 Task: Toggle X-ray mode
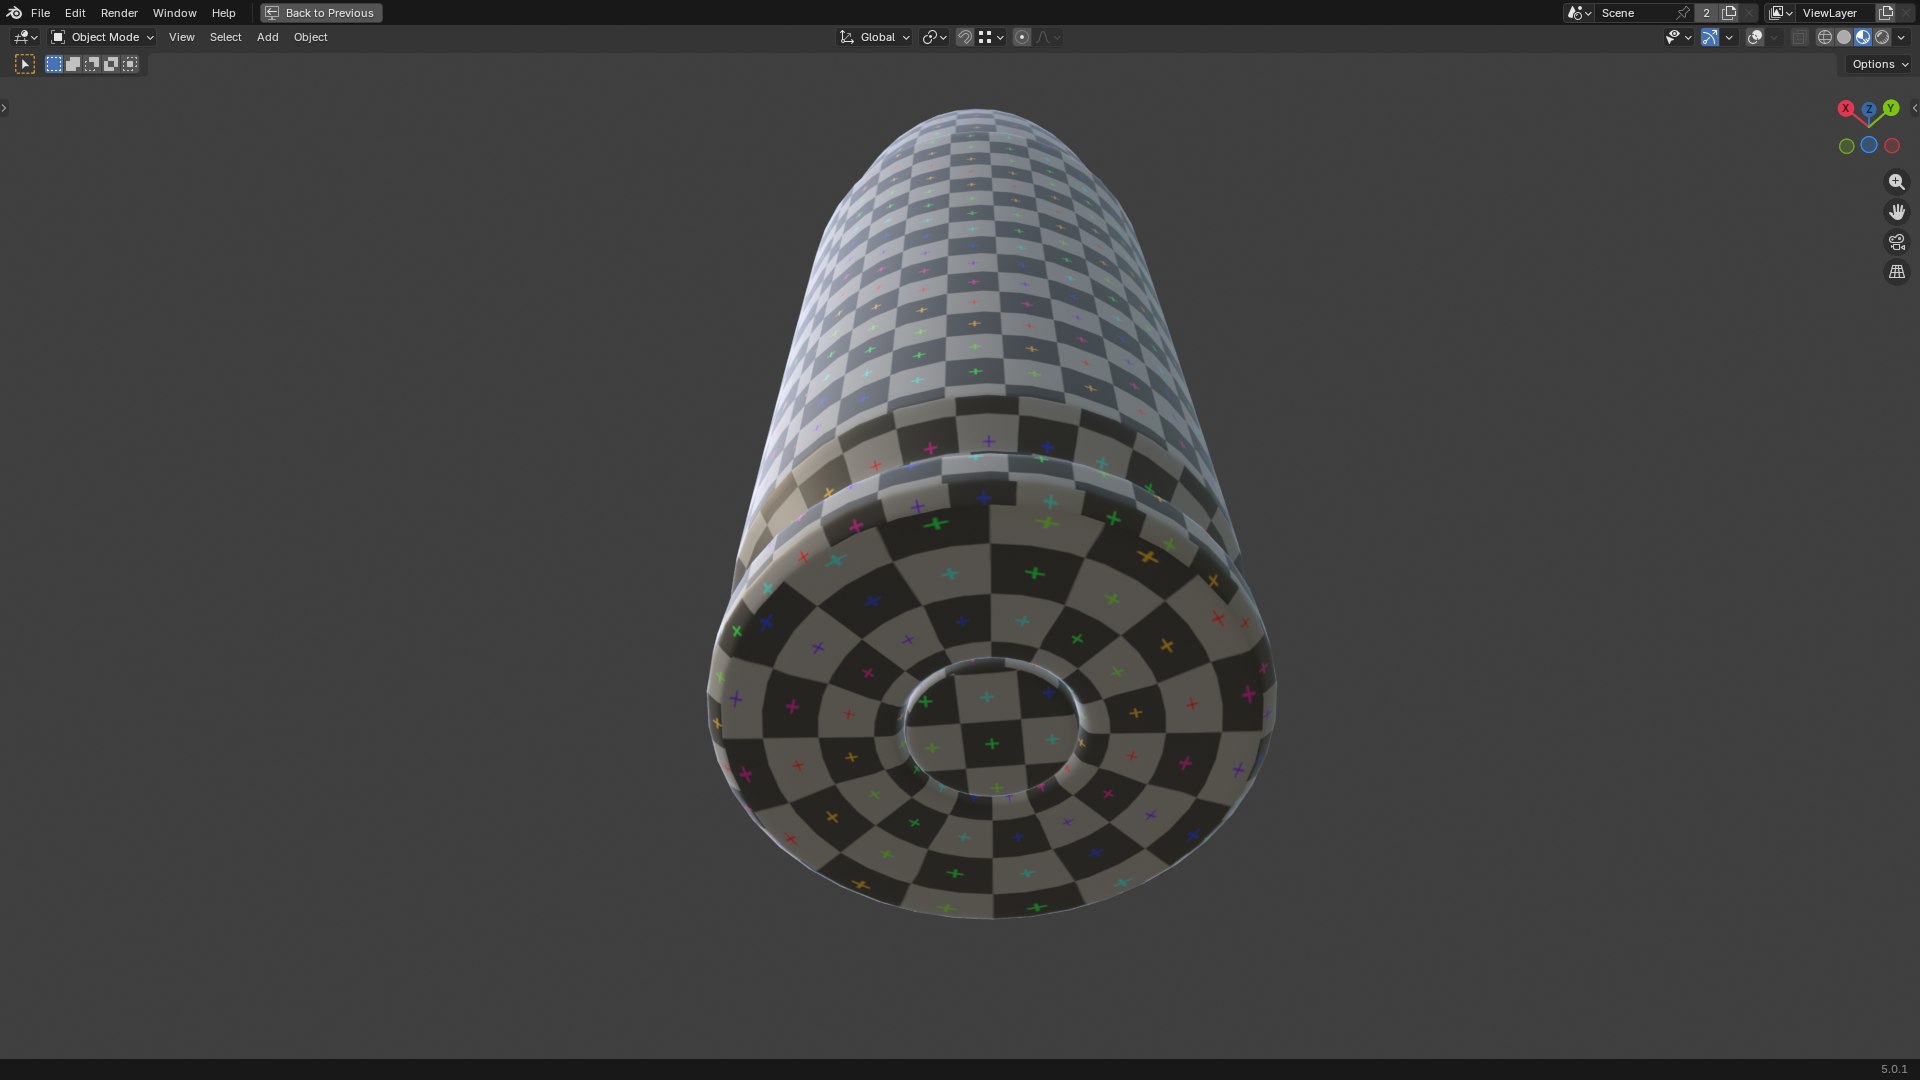[1799, 37]
